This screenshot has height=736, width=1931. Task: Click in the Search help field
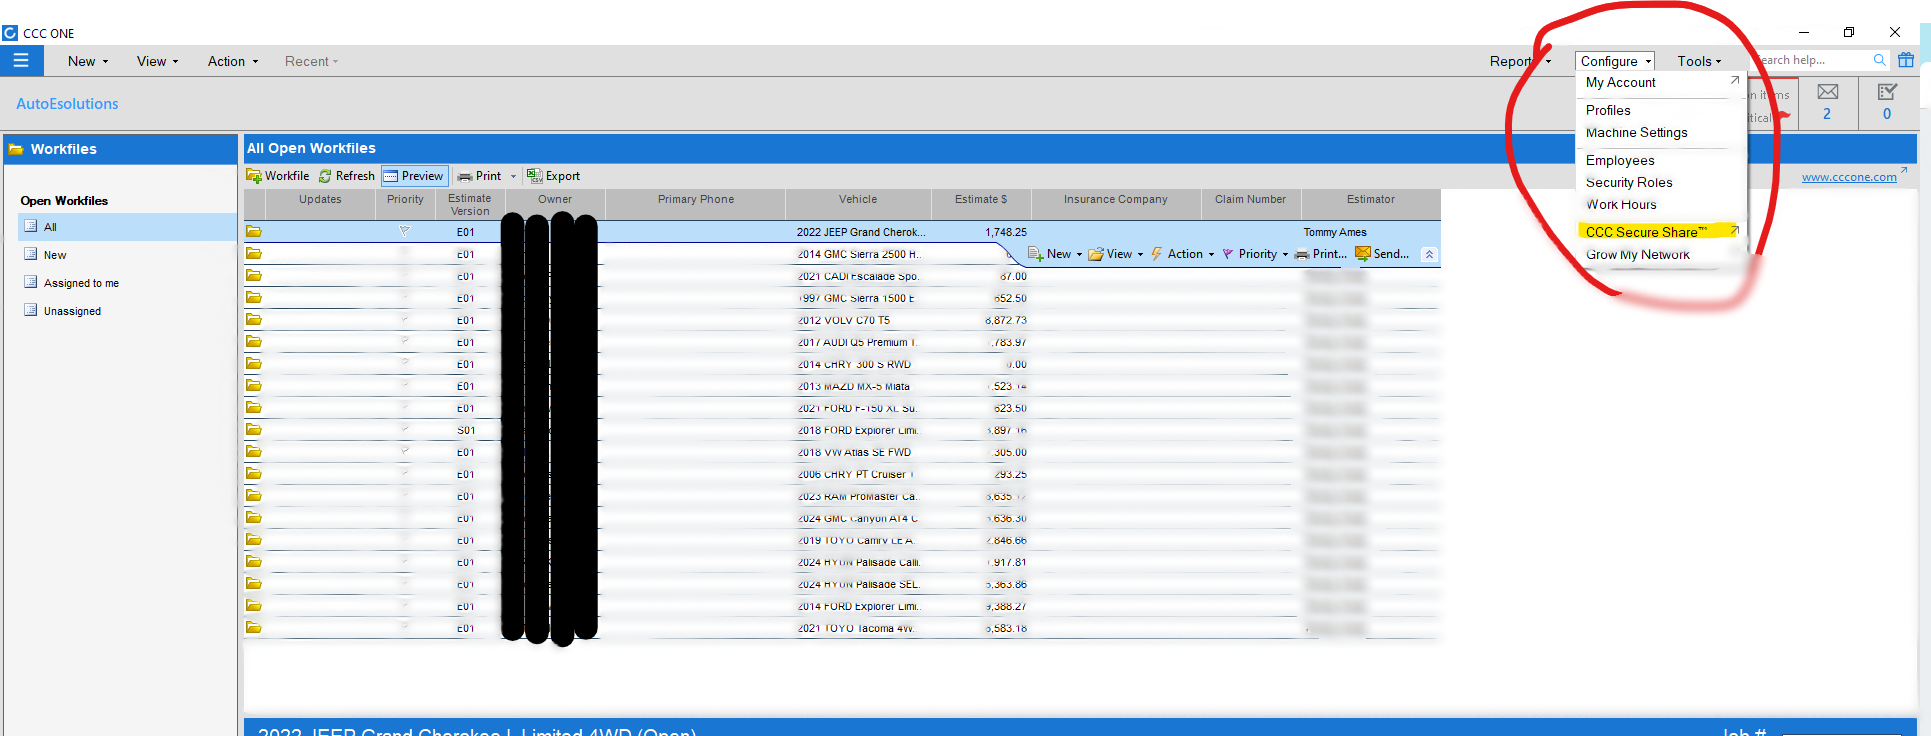(x=1810, y=60)
